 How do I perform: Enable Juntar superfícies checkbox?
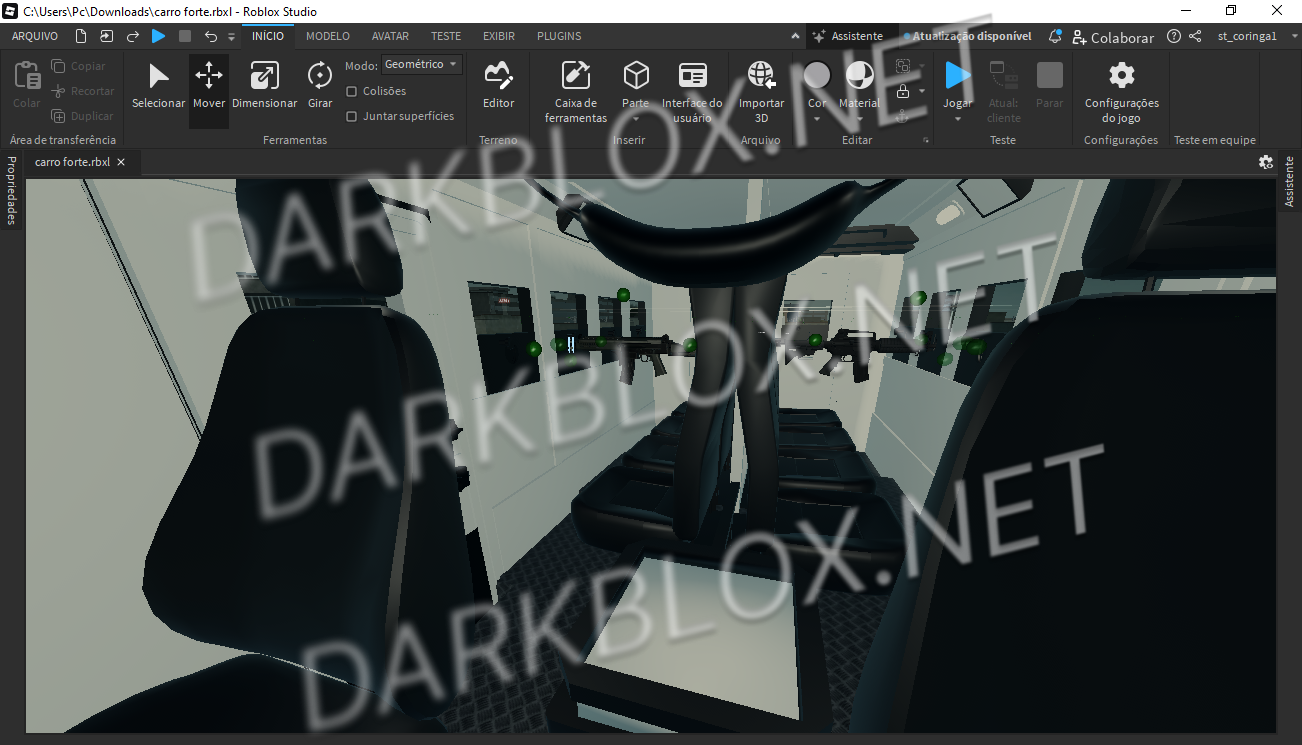(x=351, y=116)
